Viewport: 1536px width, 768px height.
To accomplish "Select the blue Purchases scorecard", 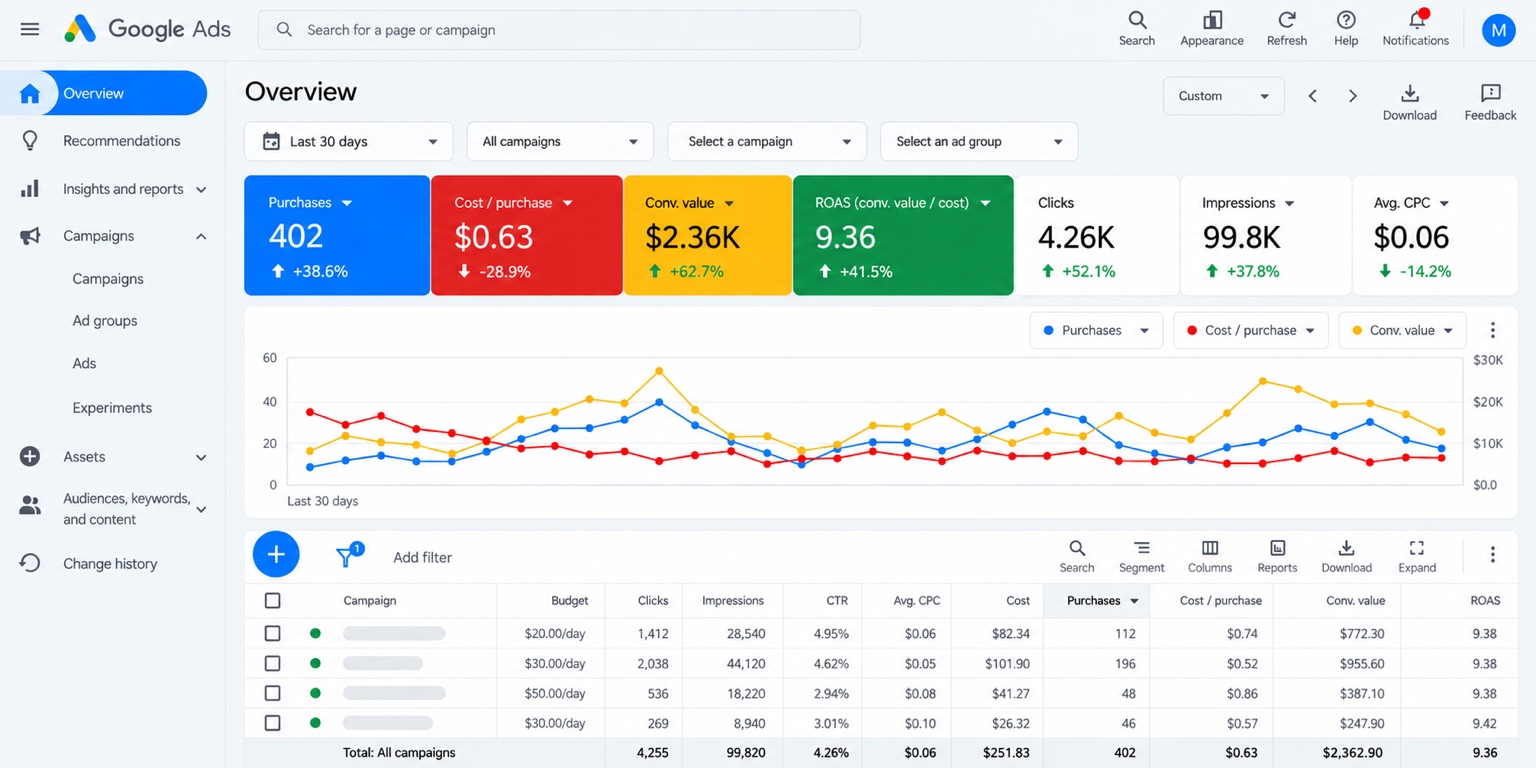I will 337,236.
